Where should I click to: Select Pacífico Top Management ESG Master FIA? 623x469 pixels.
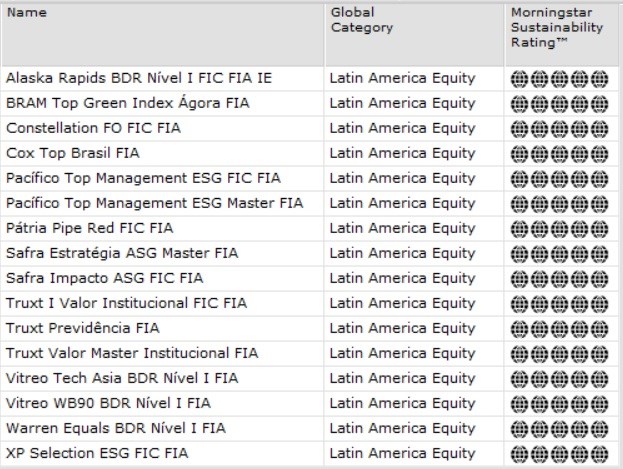click(x=154, y=203)
